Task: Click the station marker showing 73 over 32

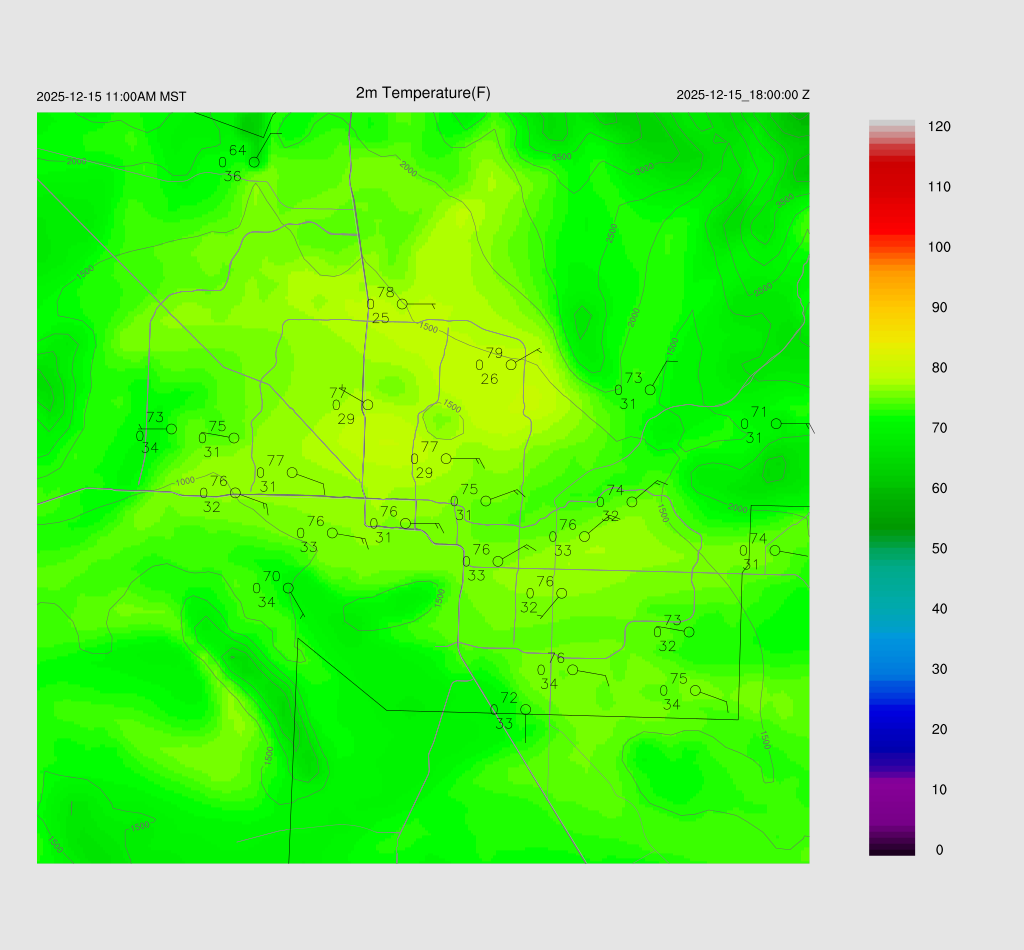Action: [688, 632]
